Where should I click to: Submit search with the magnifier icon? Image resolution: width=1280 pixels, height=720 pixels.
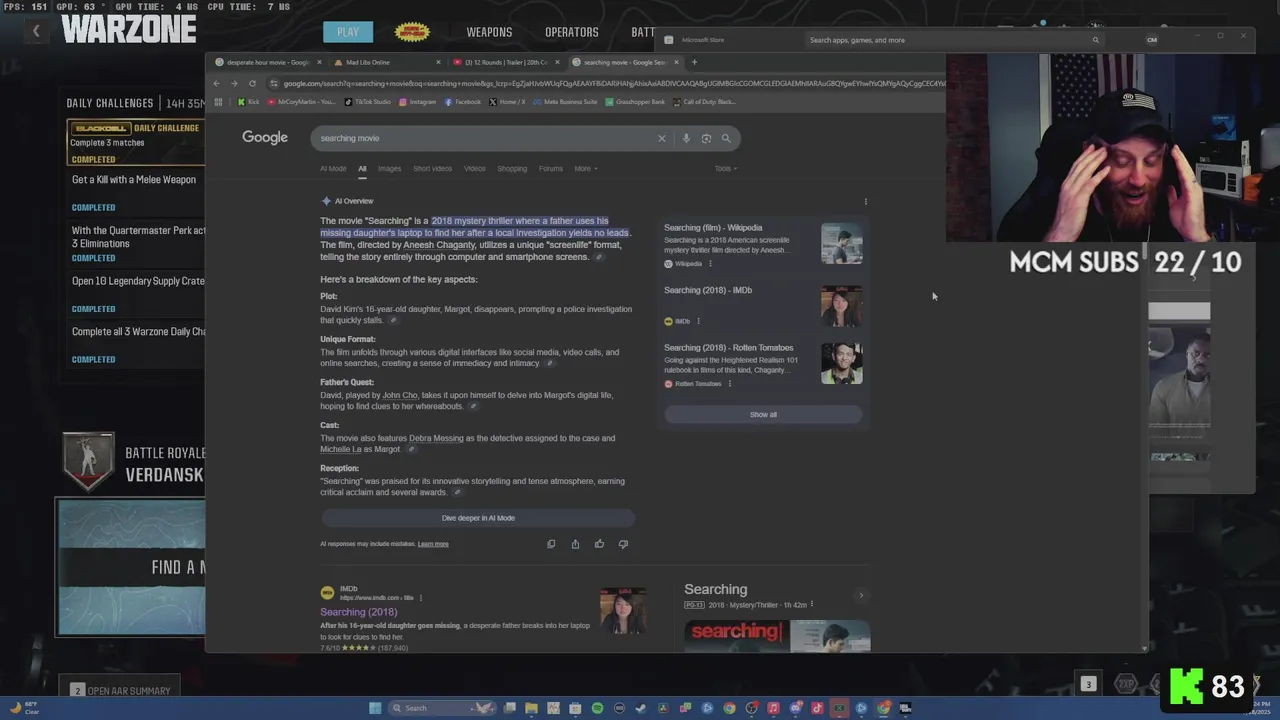coord(726,138)
